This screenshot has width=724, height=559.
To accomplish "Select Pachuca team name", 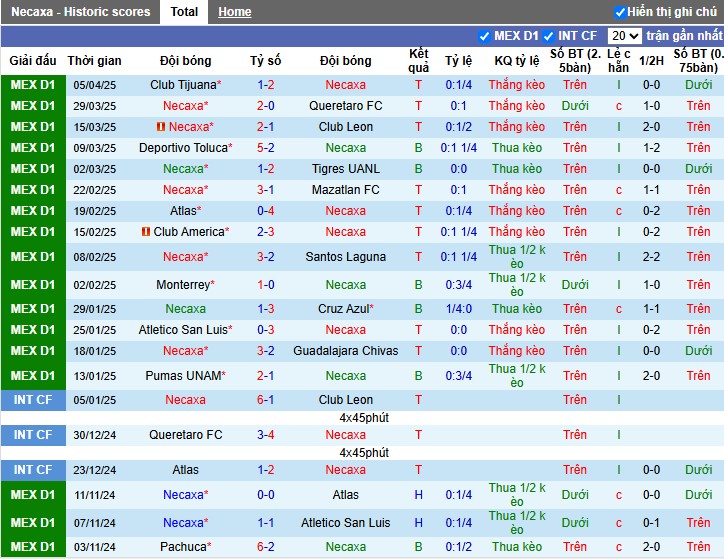I will (x=183, y=547).
